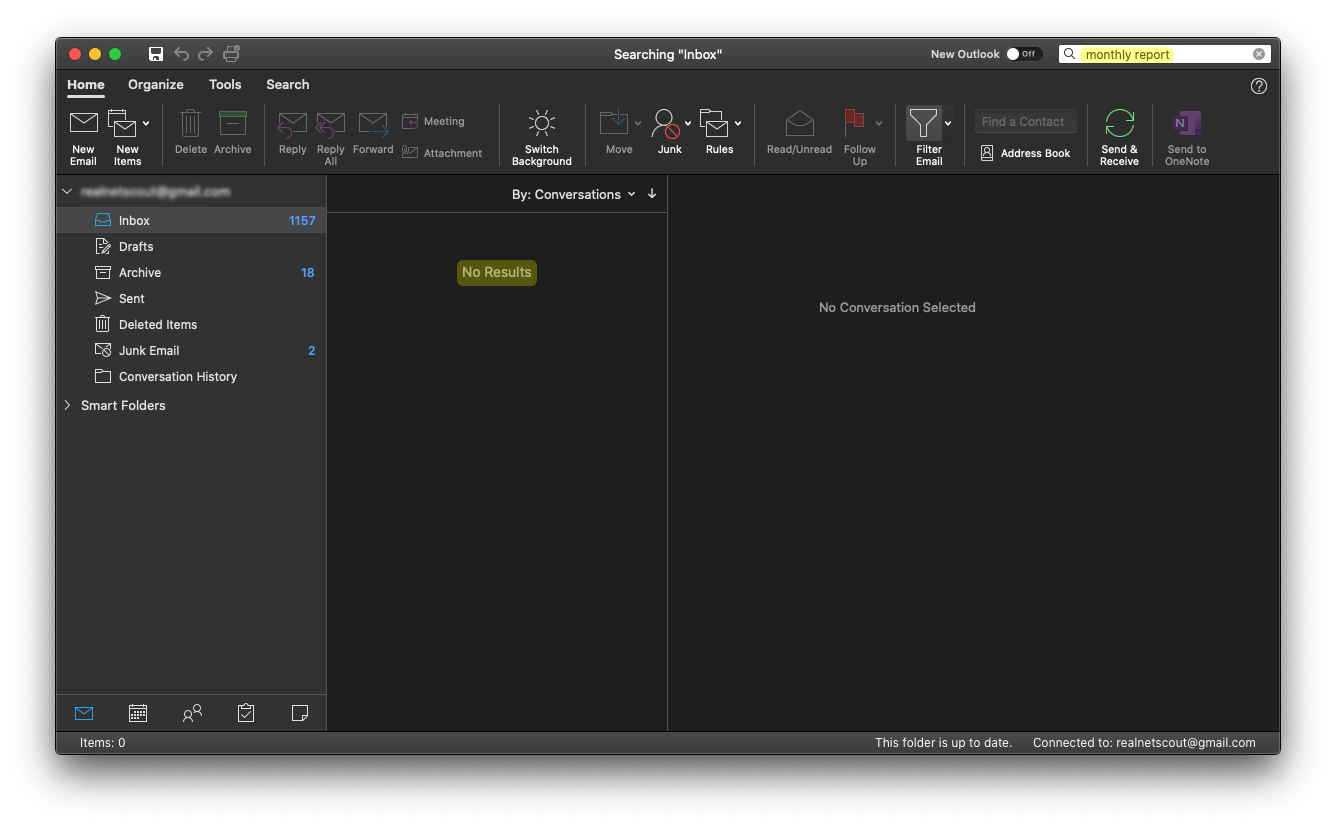
Task: Select the Sent folder
Action: click(191, 298)
